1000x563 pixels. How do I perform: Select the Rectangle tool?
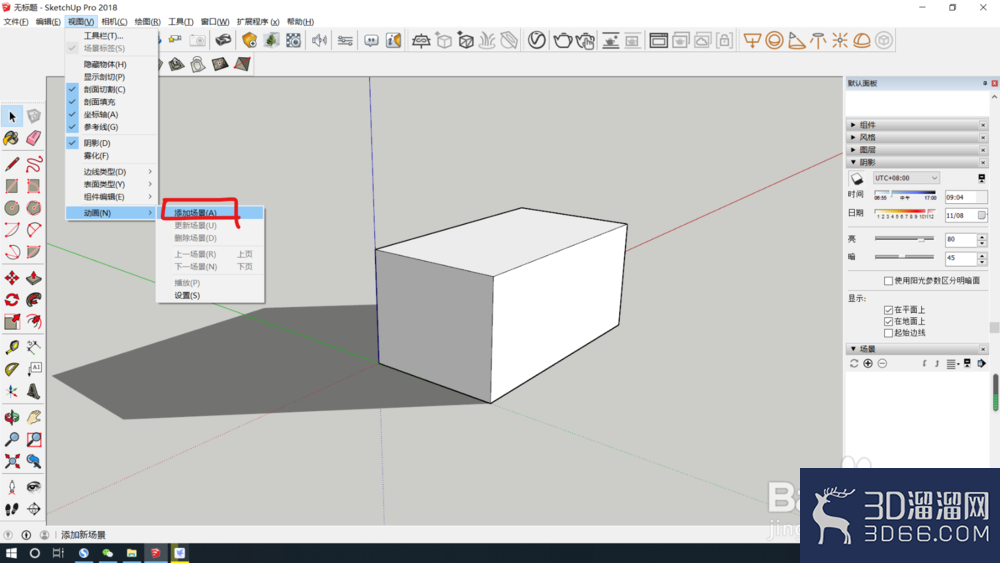11,186
